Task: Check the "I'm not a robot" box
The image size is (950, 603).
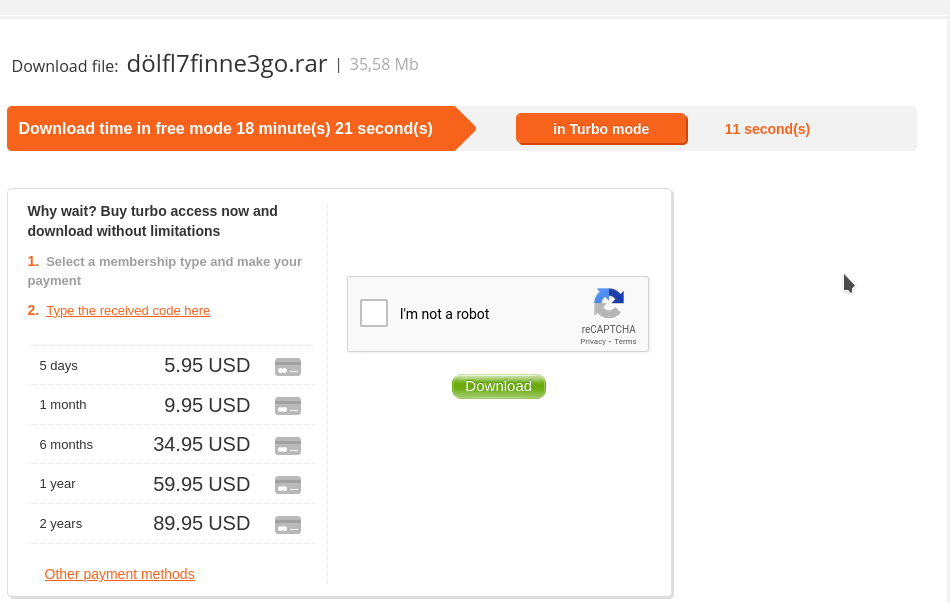Action: [373, 312]
